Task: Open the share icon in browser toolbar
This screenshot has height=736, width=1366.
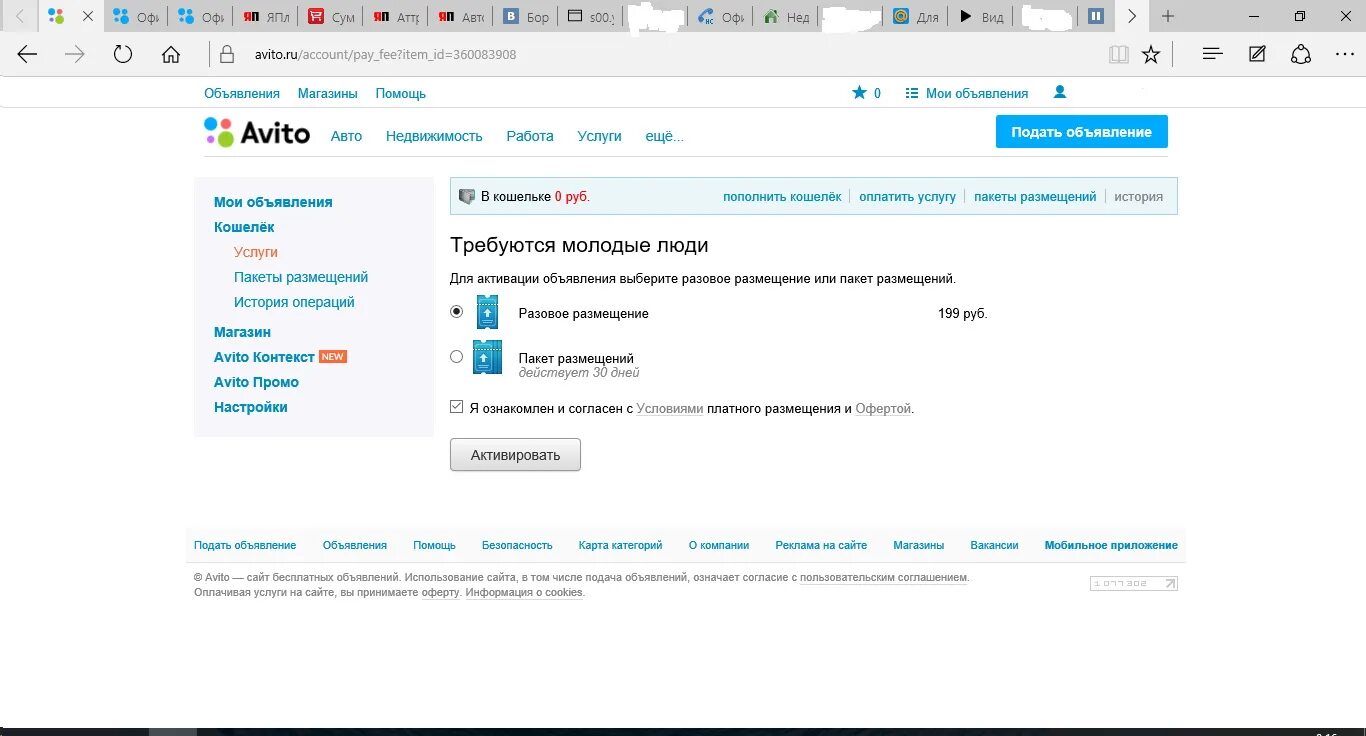Action: [x=1301, y=54]
